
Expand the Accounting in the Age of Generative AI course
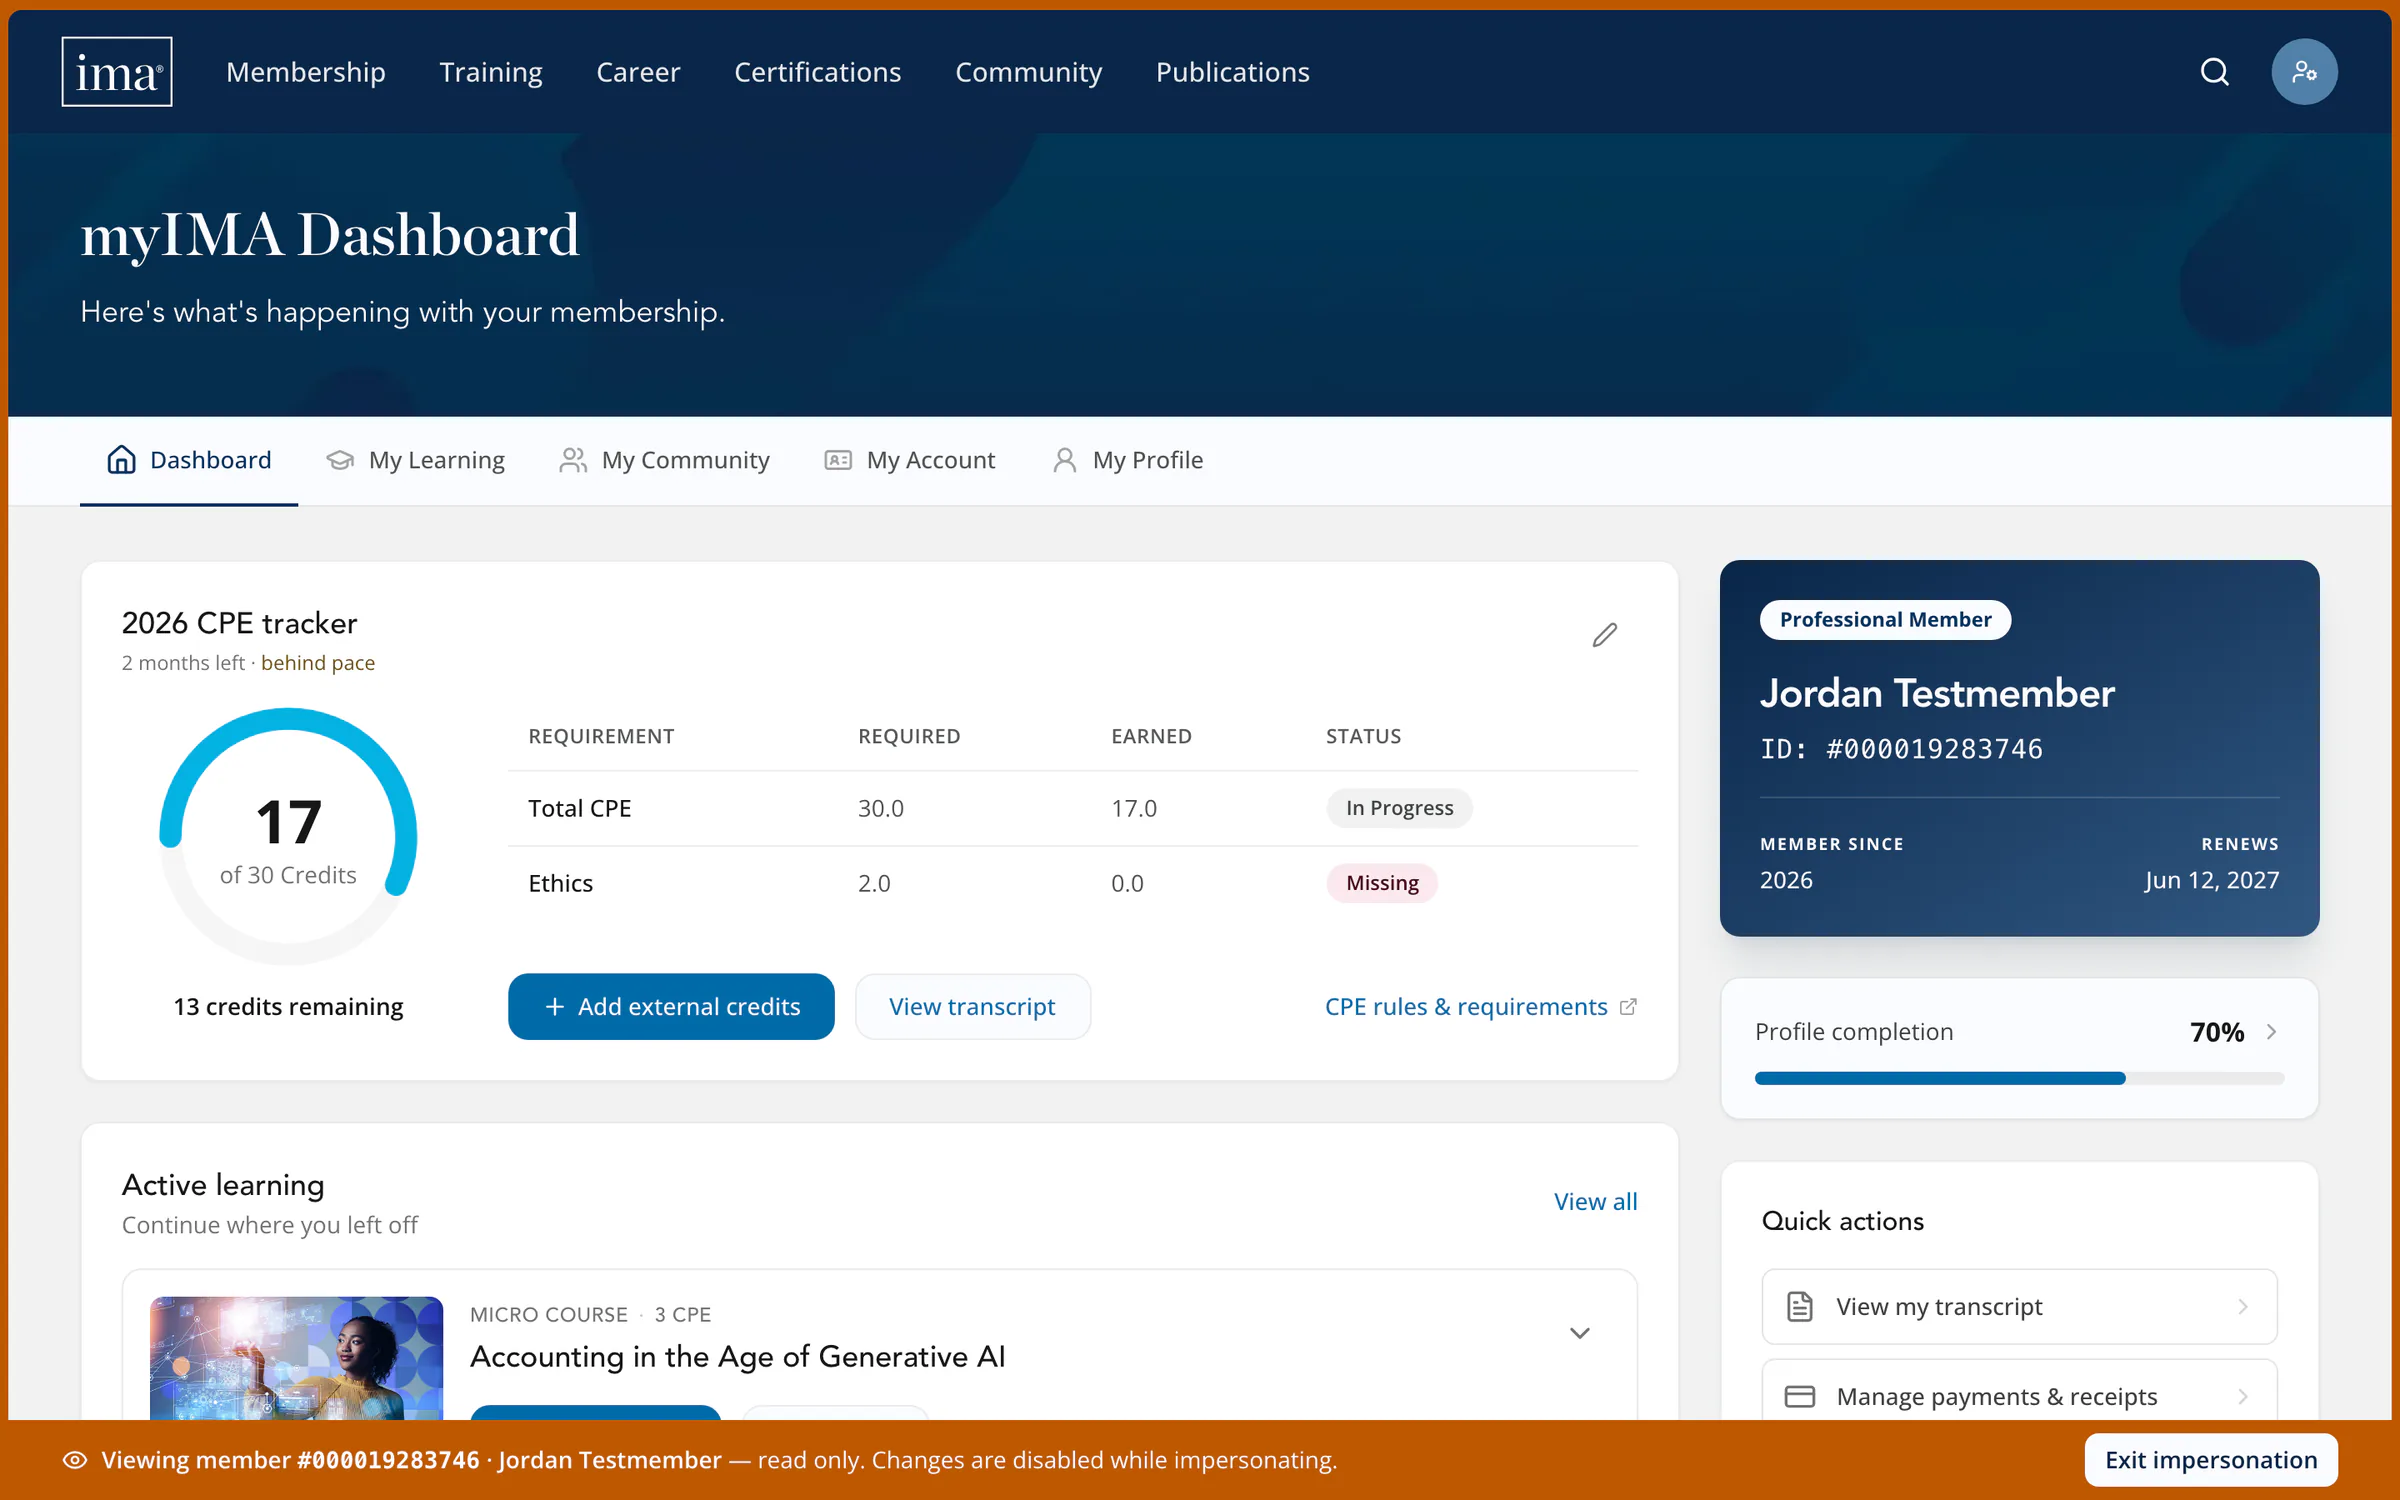point(1580,1333)
